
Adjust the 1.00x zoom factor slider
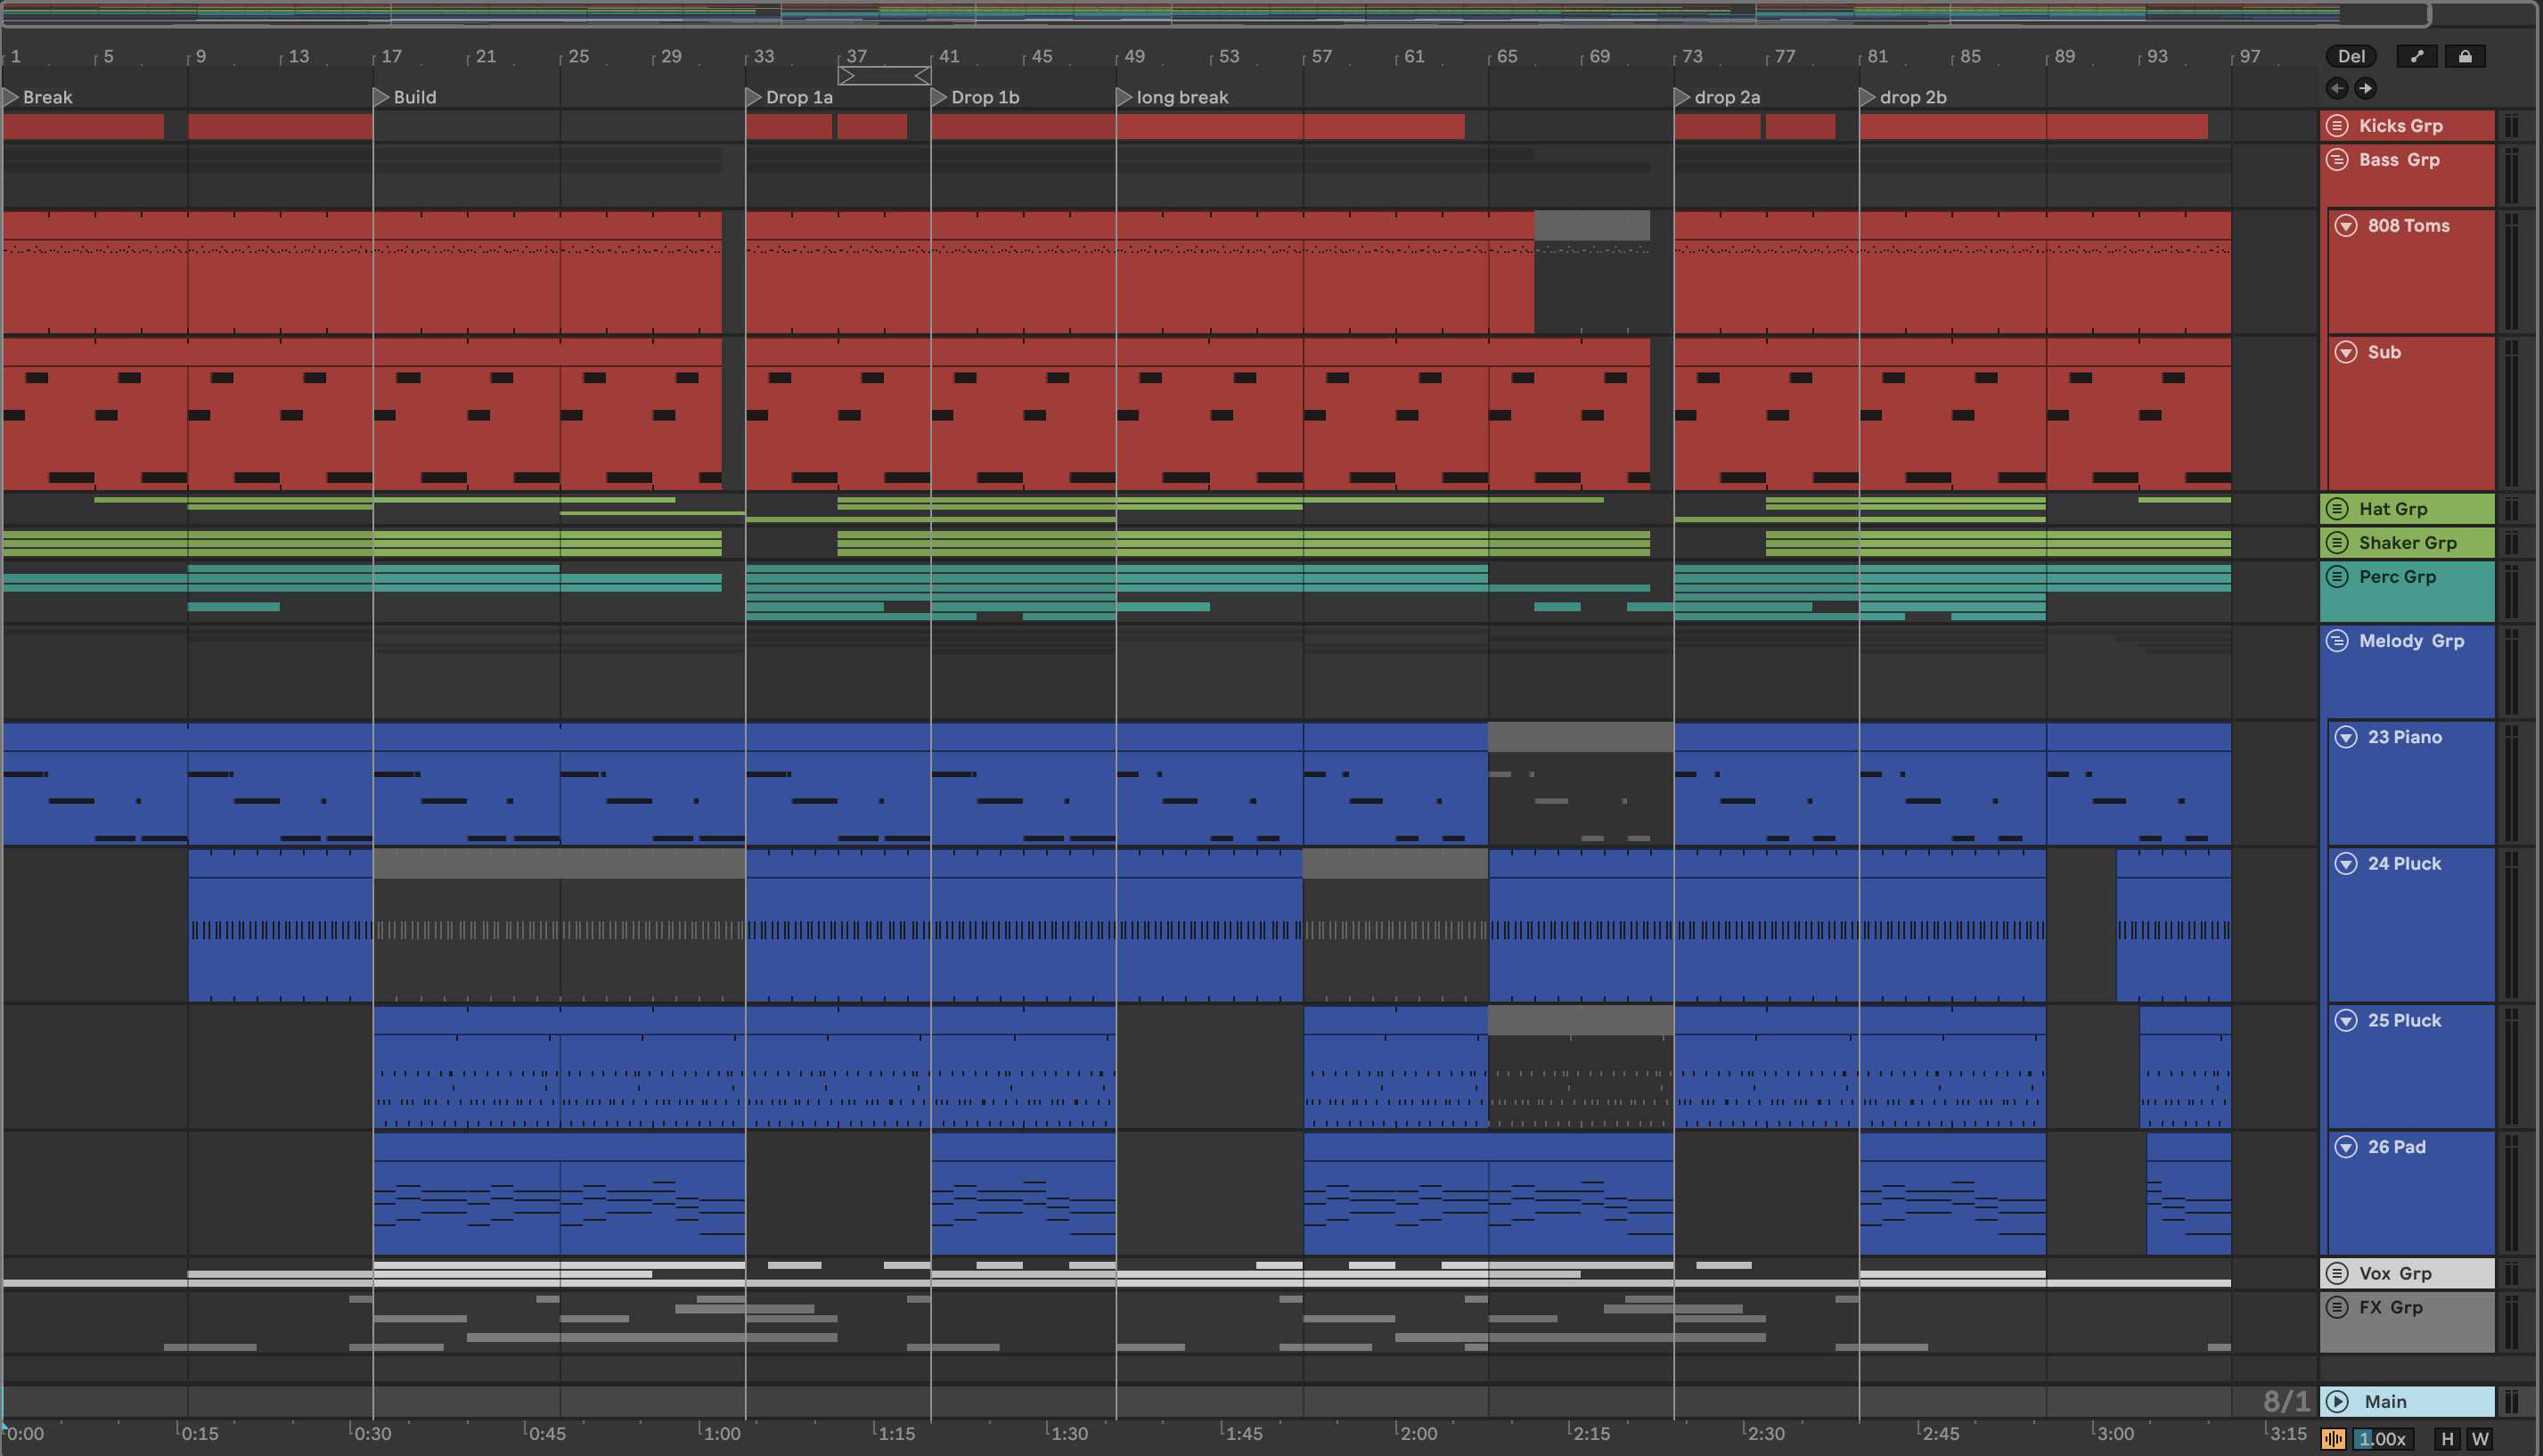pyautogui.click(x=2383, y=1439)
